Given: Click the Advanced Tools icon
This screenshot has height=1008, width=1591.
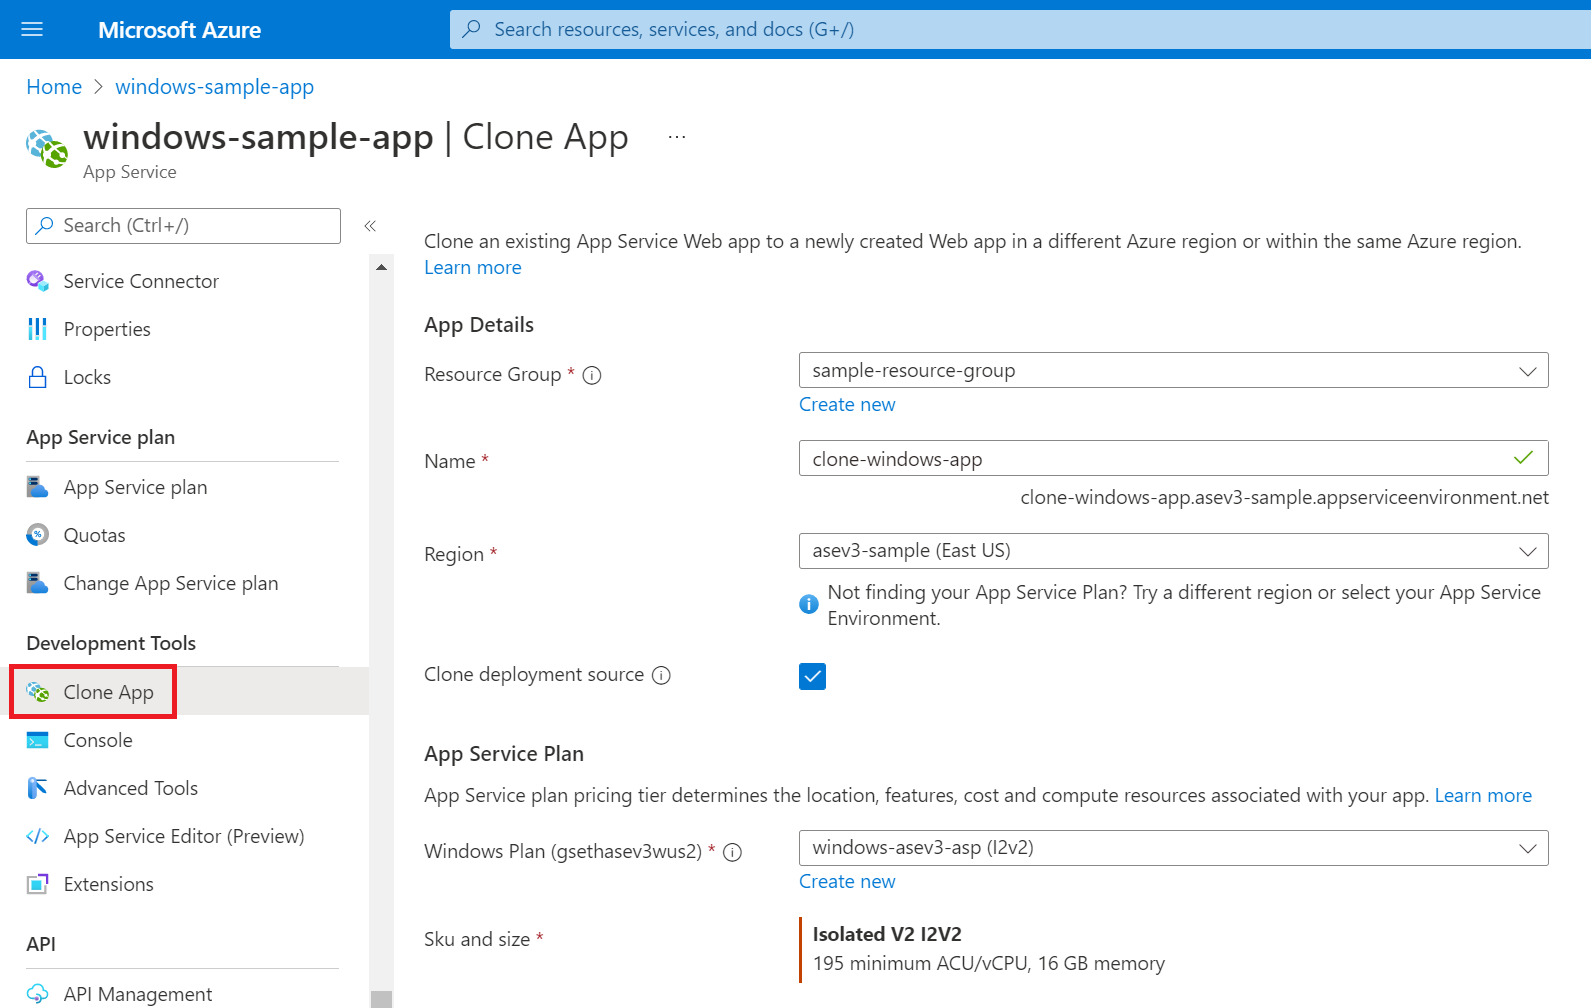Looking at the screenshot, I should tap(38, 788).
